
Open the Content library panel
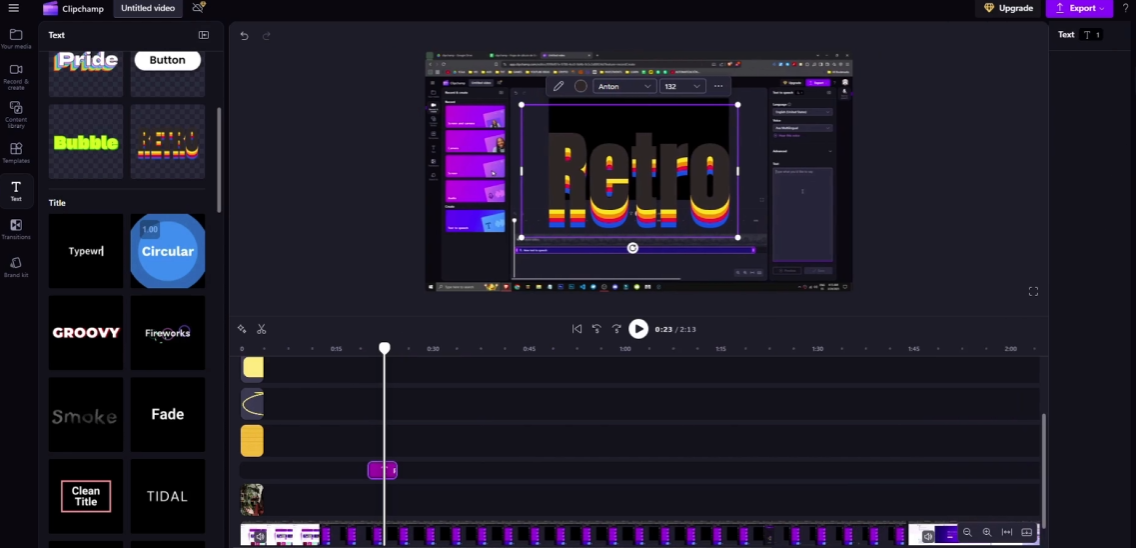(x=16, y=115)
